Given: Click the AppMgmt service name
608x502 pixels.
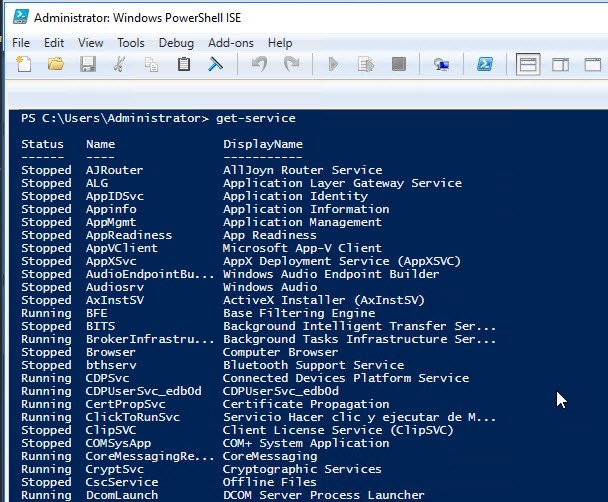Looking at the screenshot, I should coord(111,222).
